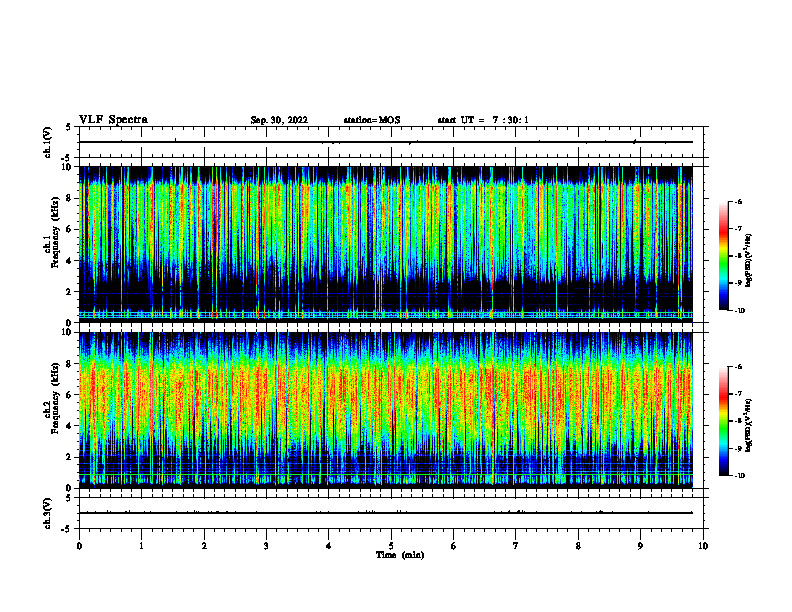Click the ch.3(V) voltage trace panel
The height and width of the screenshot is (612, 792).
(391, 513)
